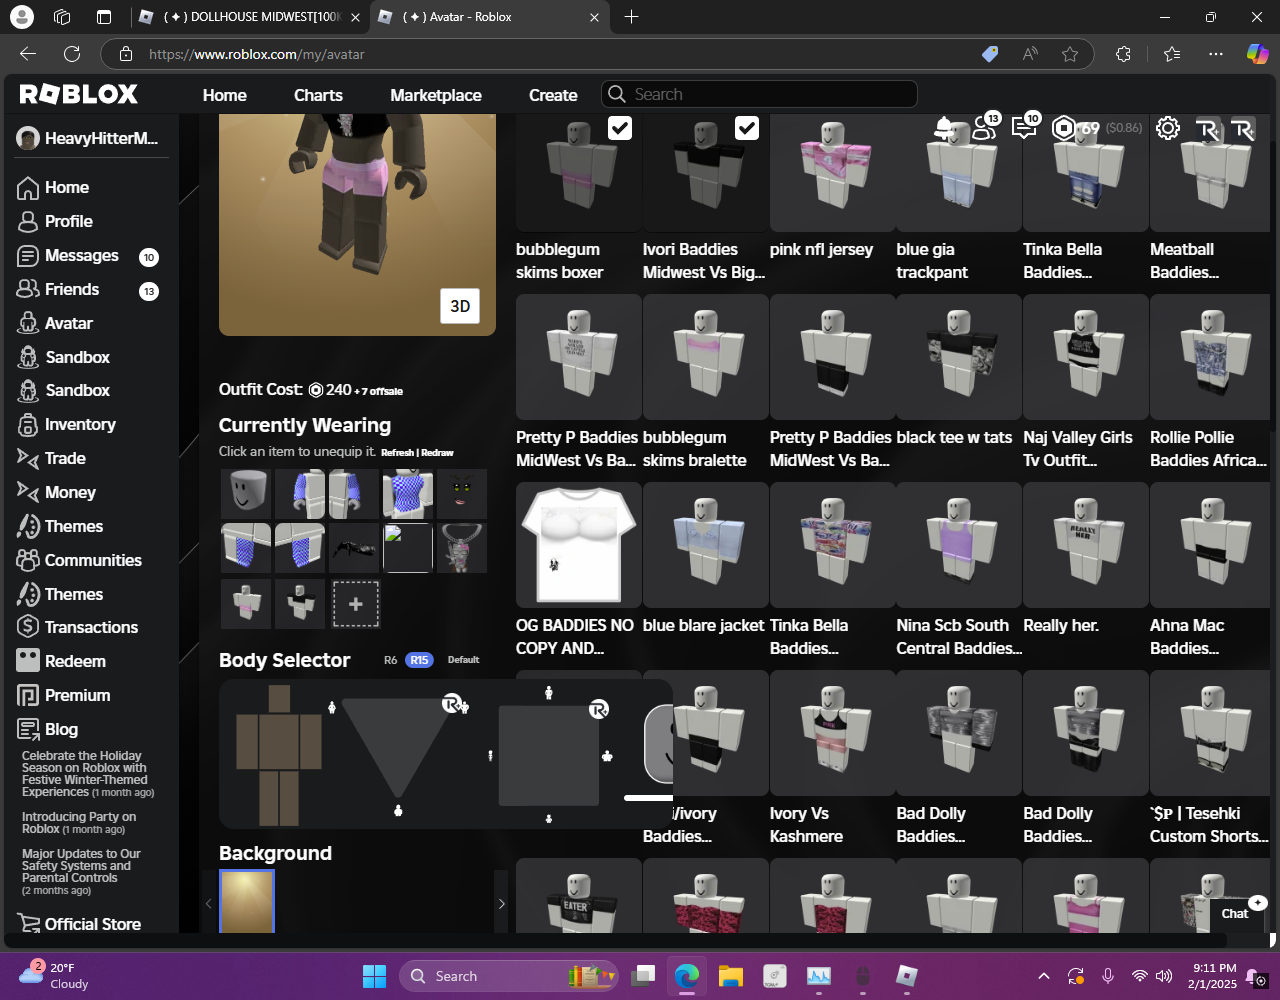Select OG BADDIES NO COPY shirt thumbnail

pos(578,545)
